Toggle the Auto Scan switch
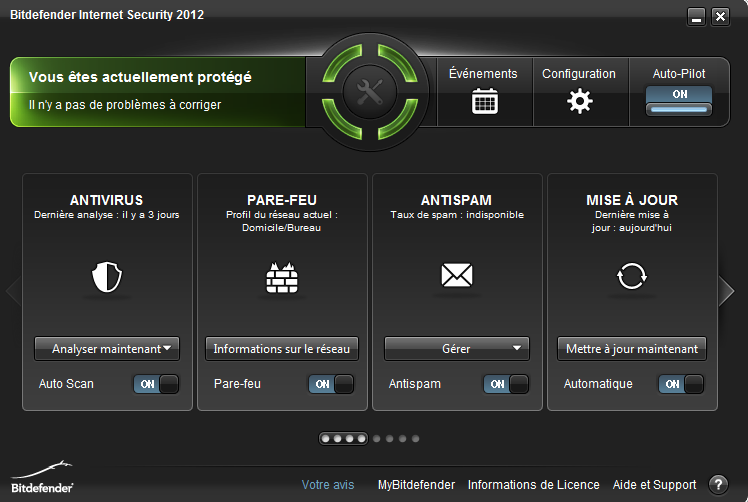This screenshot has width=748, height=502. (x=156, y=384)
